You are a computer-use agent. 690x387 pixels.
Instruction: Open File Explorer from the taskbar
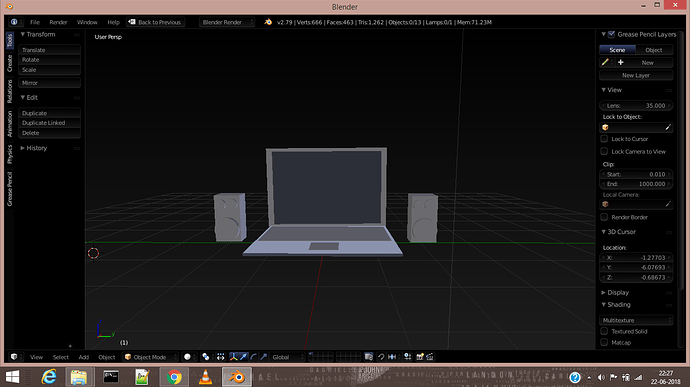coord(79,377)
